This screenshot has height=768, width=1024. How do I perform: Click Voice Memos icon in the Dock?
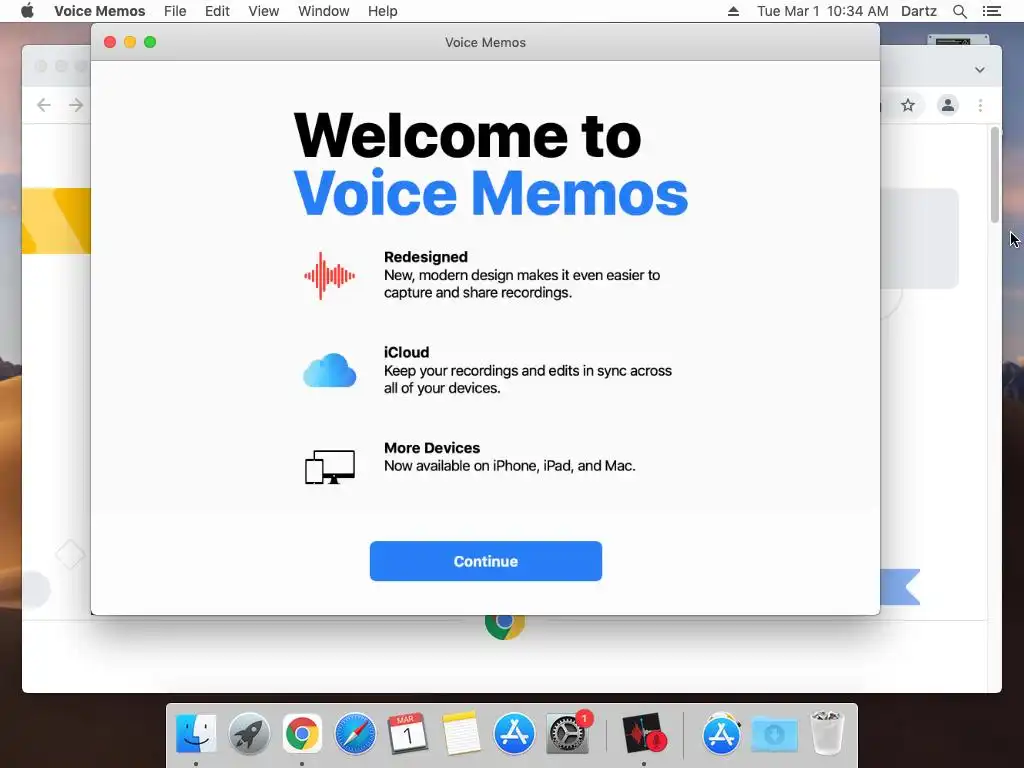click(644, 733)
